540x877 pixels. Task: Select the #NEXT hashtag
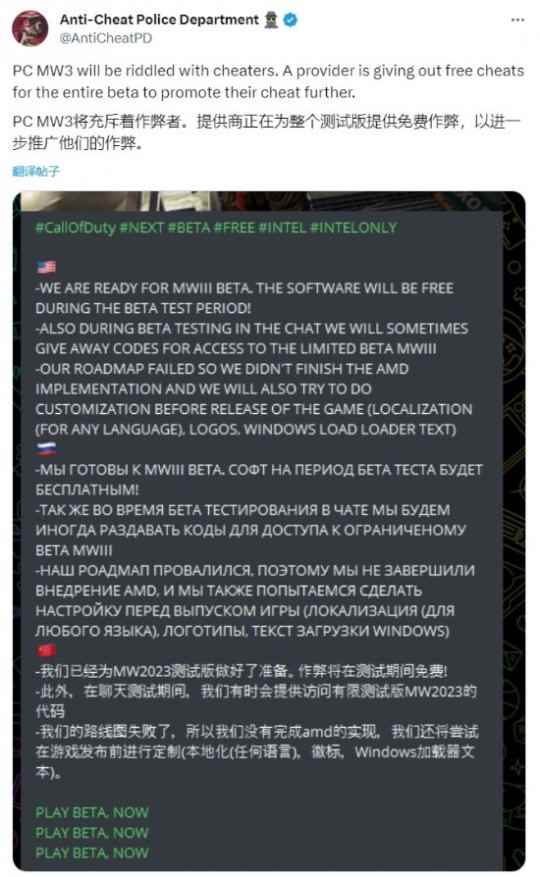[142, 228]
